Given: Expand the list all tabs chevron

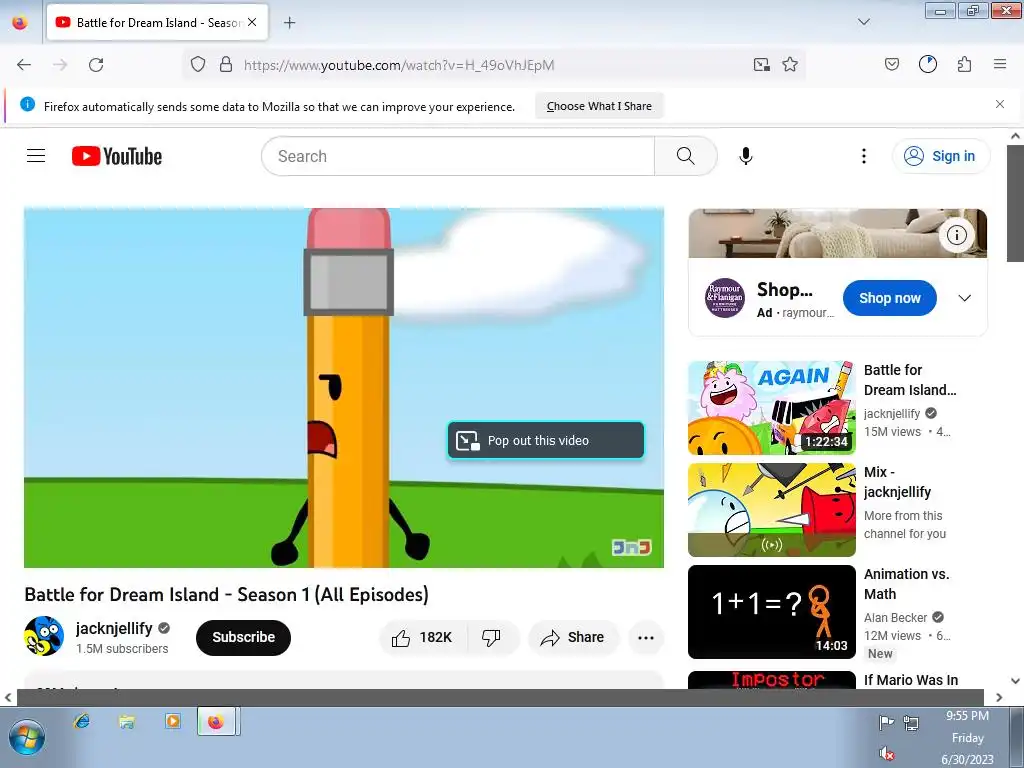Looking at the screenshot, I should click(864, 22).
